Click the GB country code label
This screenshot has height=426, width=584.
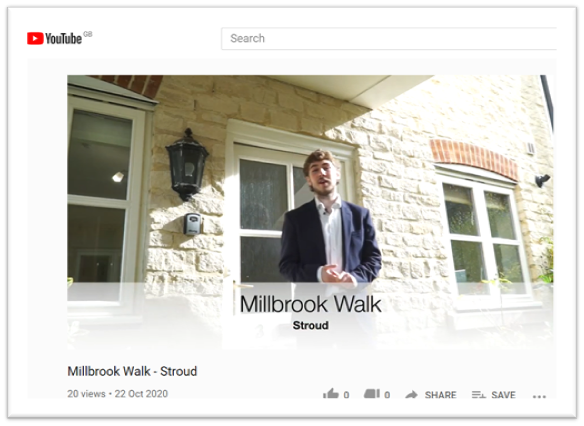click(88, 34)
